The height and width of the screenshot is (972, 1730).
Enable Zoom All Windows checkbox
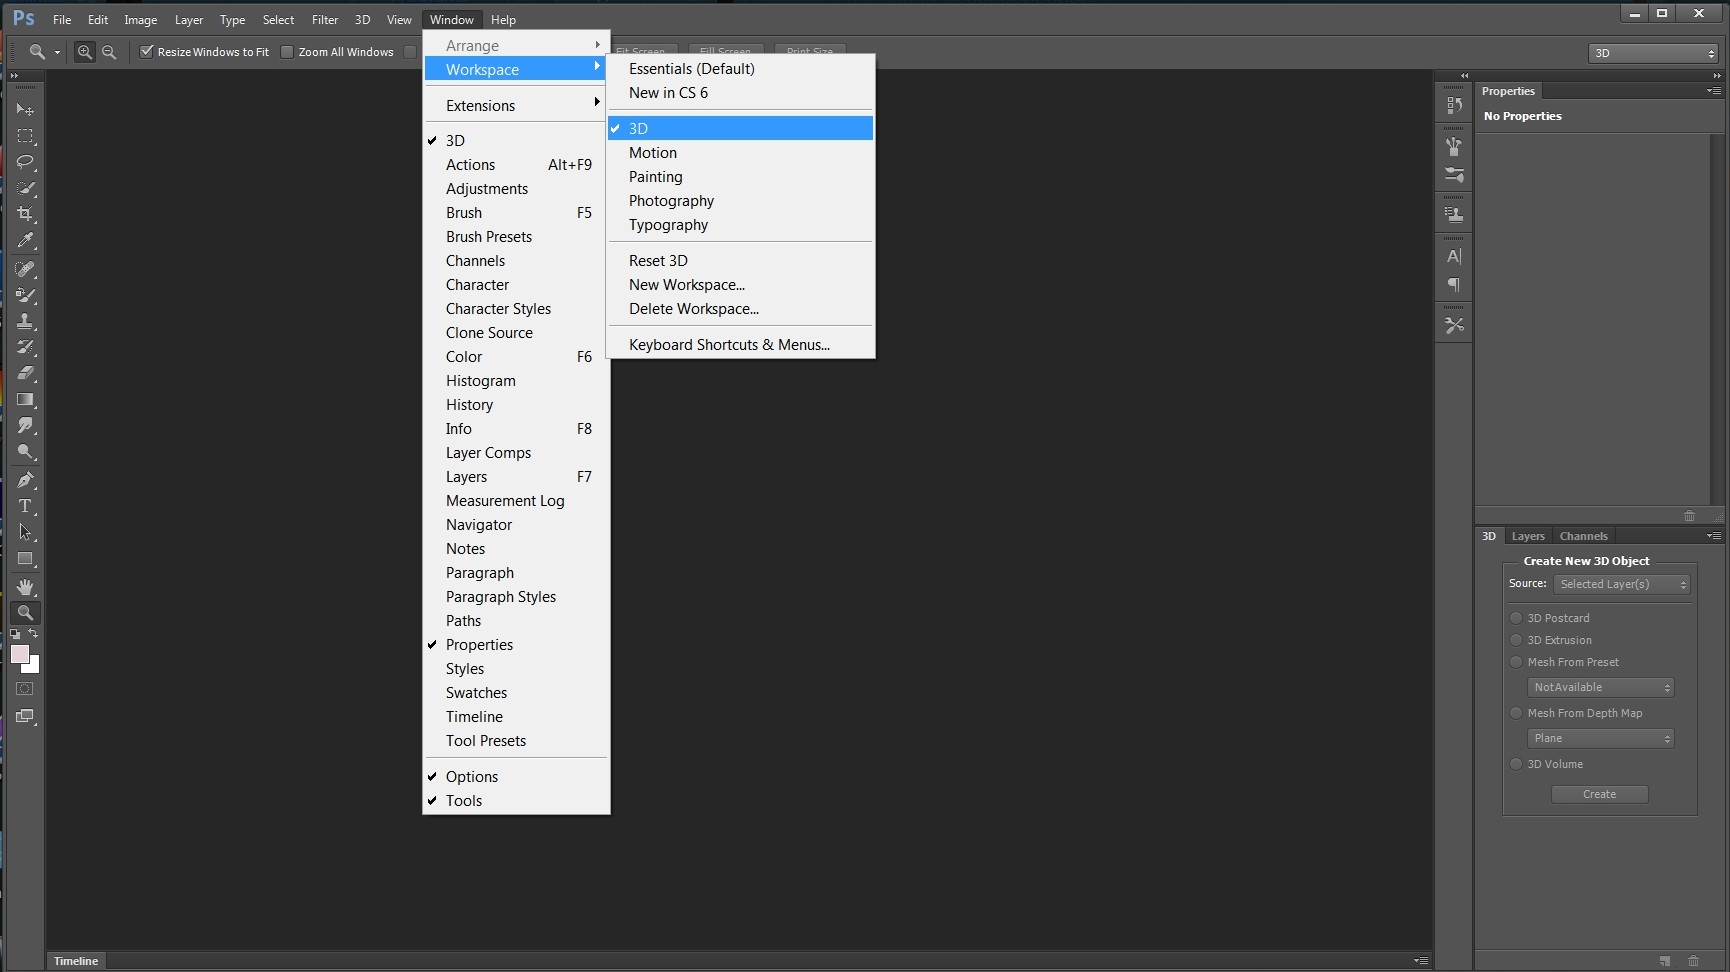point(287,52)
